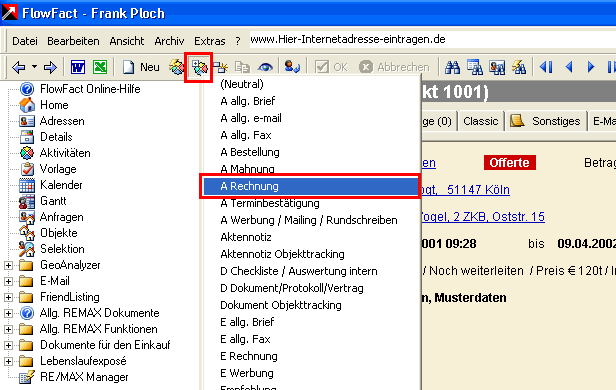Switch to the Classic tab
The height and width of the screenshot is (390, 616).
tap(480, 121)
